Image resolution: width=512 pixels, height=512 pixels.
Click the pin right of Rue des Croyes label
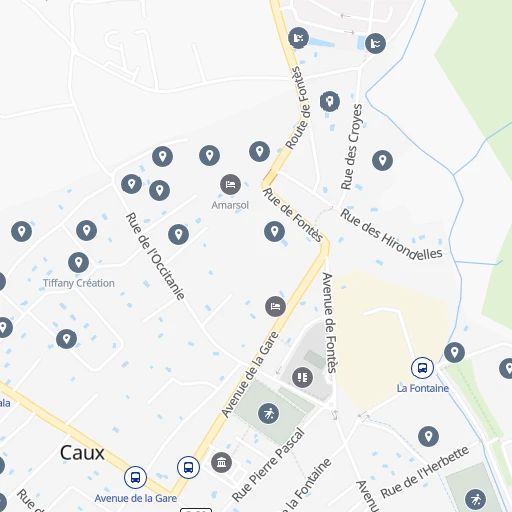click(x=382, y=160)
